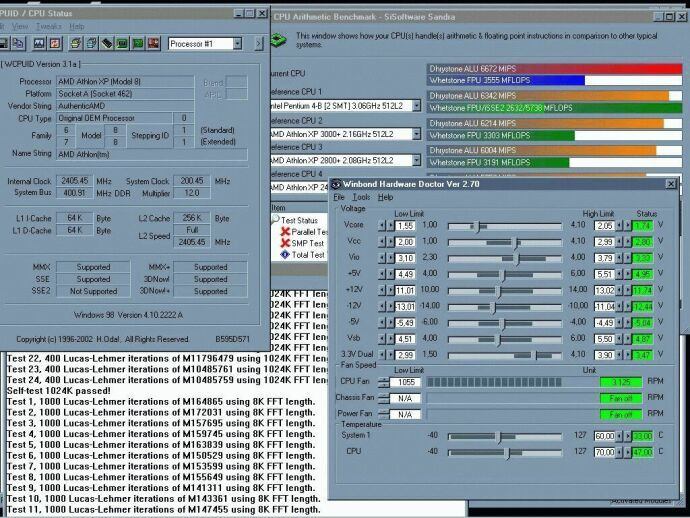Viewport: 690px width, 518px height.
Task: Click the SSE2 'Not Supported' field
Action: point(93,291)
